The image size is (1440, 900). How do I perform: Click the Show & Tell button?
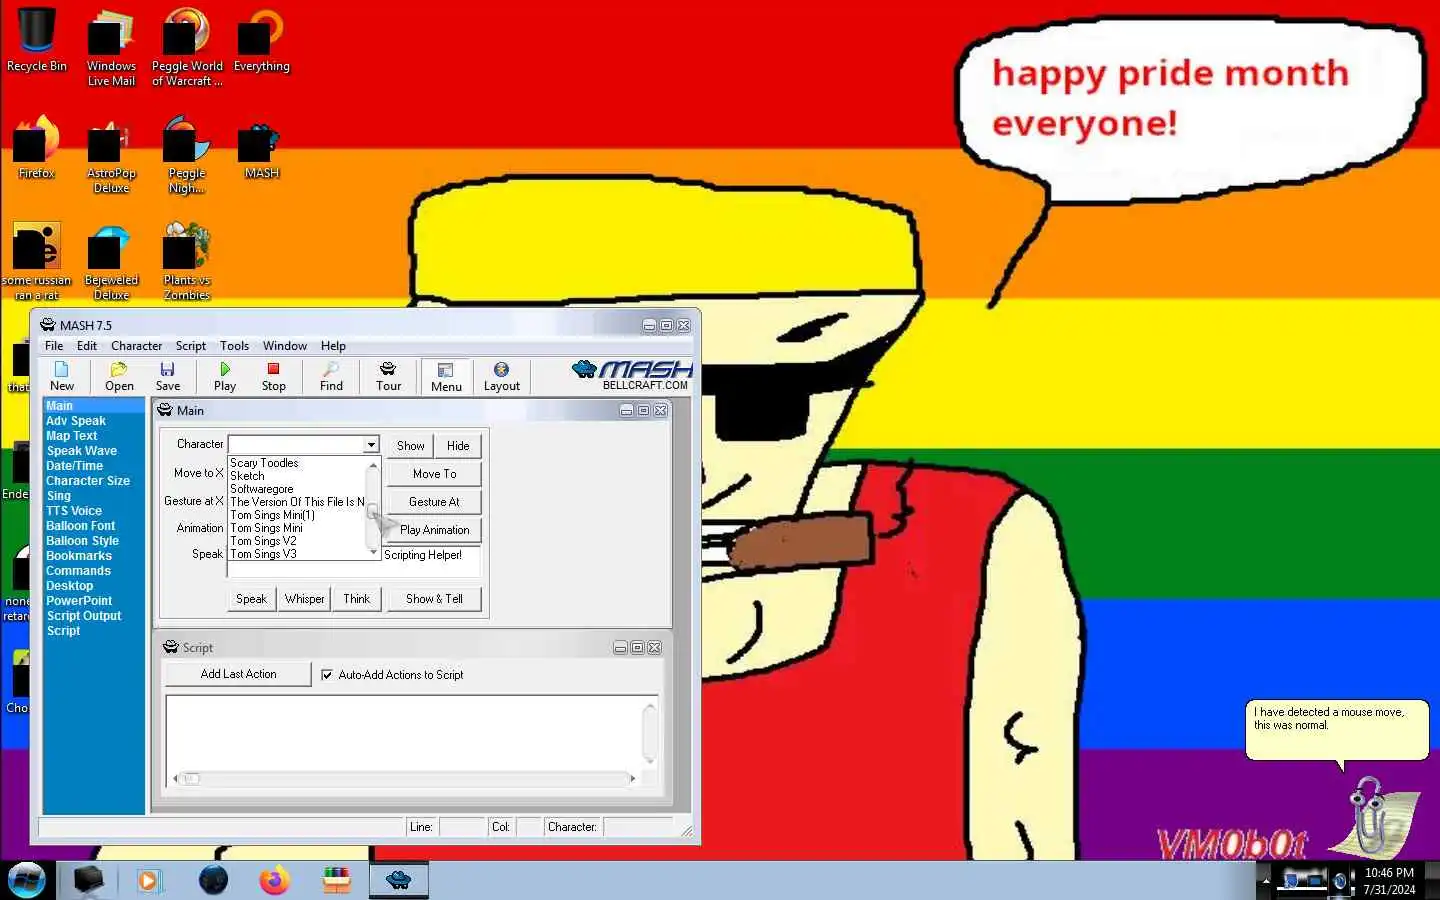point(434,599)
